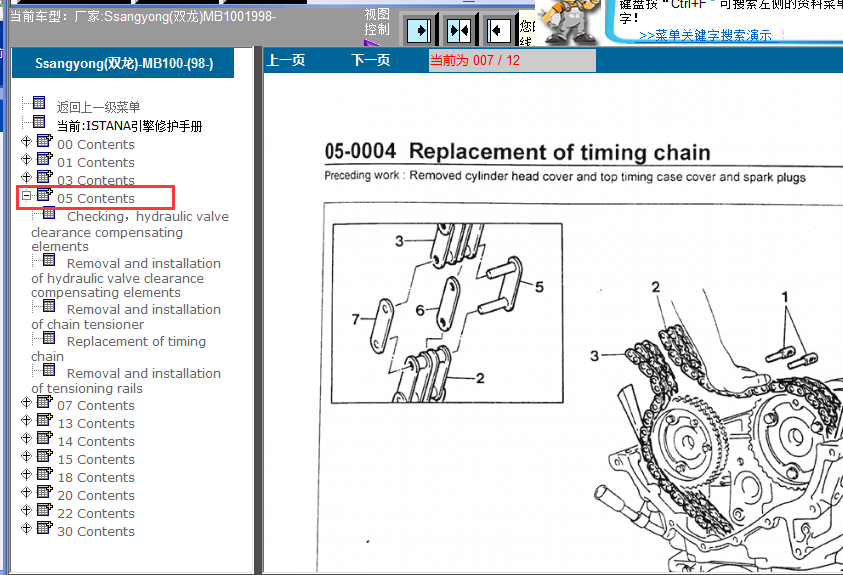Expand the 07 Contents node
Viewport: 843px width, 575px height.
point(26,402)
